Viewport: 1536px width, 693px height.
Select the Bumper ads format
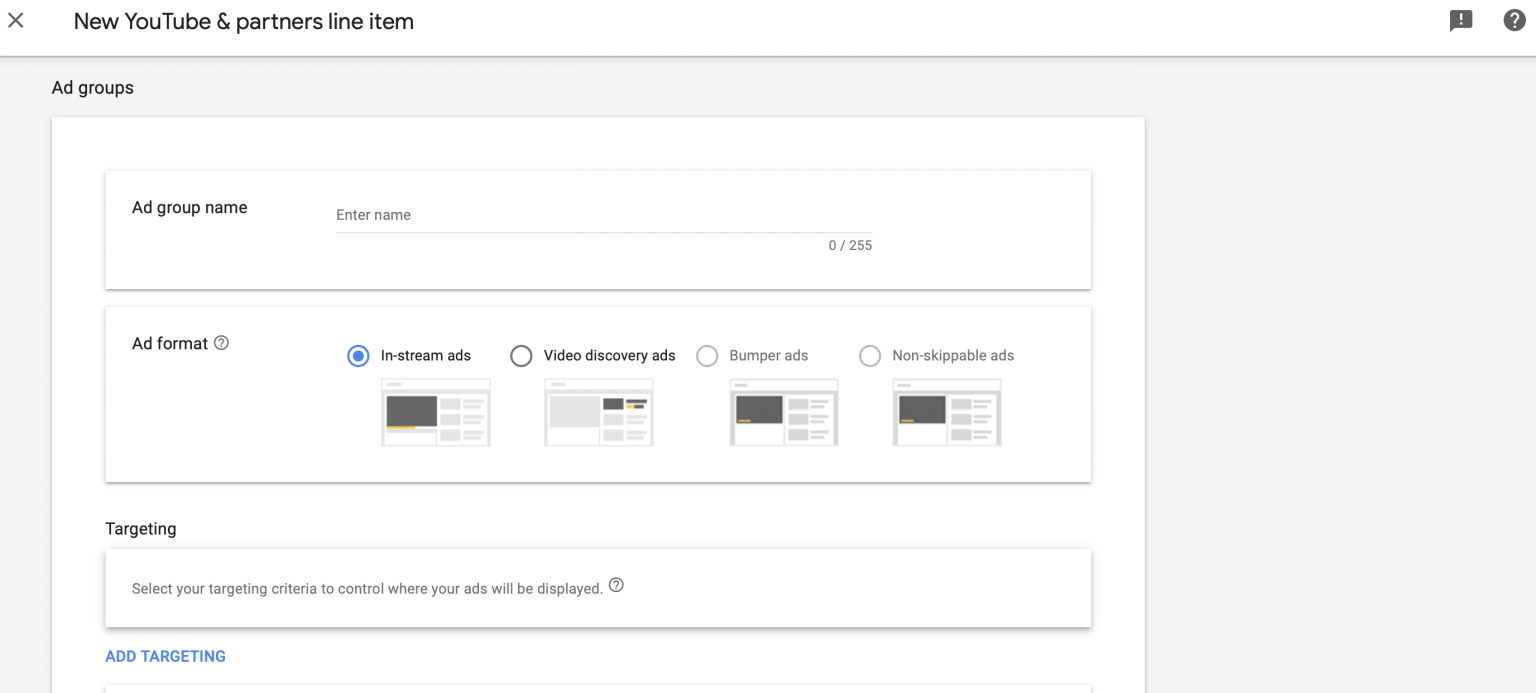(x=707, y=355)
